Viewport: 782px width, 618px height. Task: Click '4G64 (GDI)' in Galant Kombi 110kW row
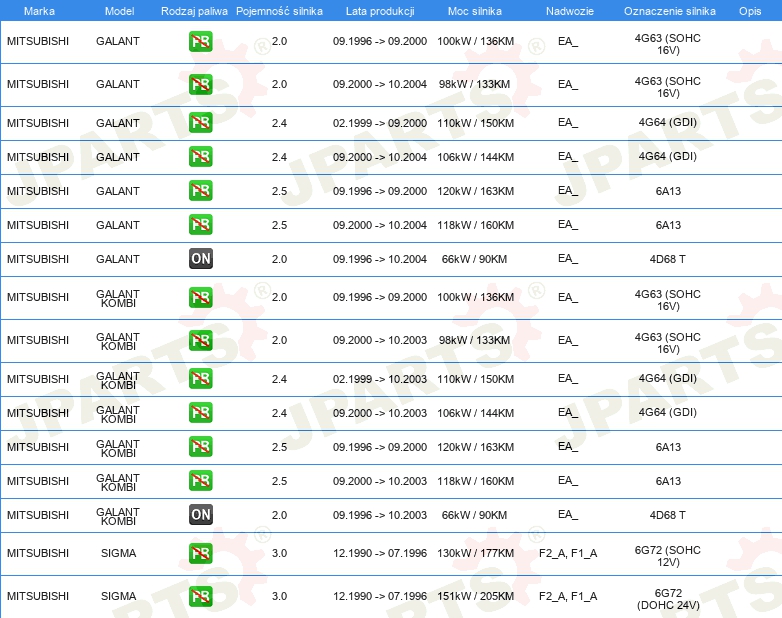click(668, 378)
